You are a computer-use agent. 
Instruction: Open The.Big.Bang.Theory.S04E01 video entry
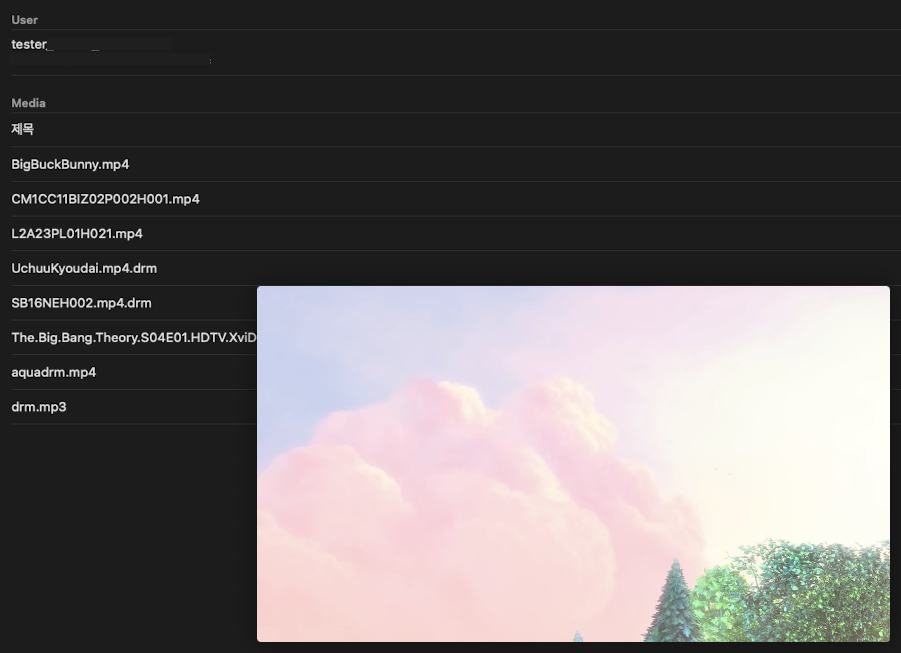[133, 337]
